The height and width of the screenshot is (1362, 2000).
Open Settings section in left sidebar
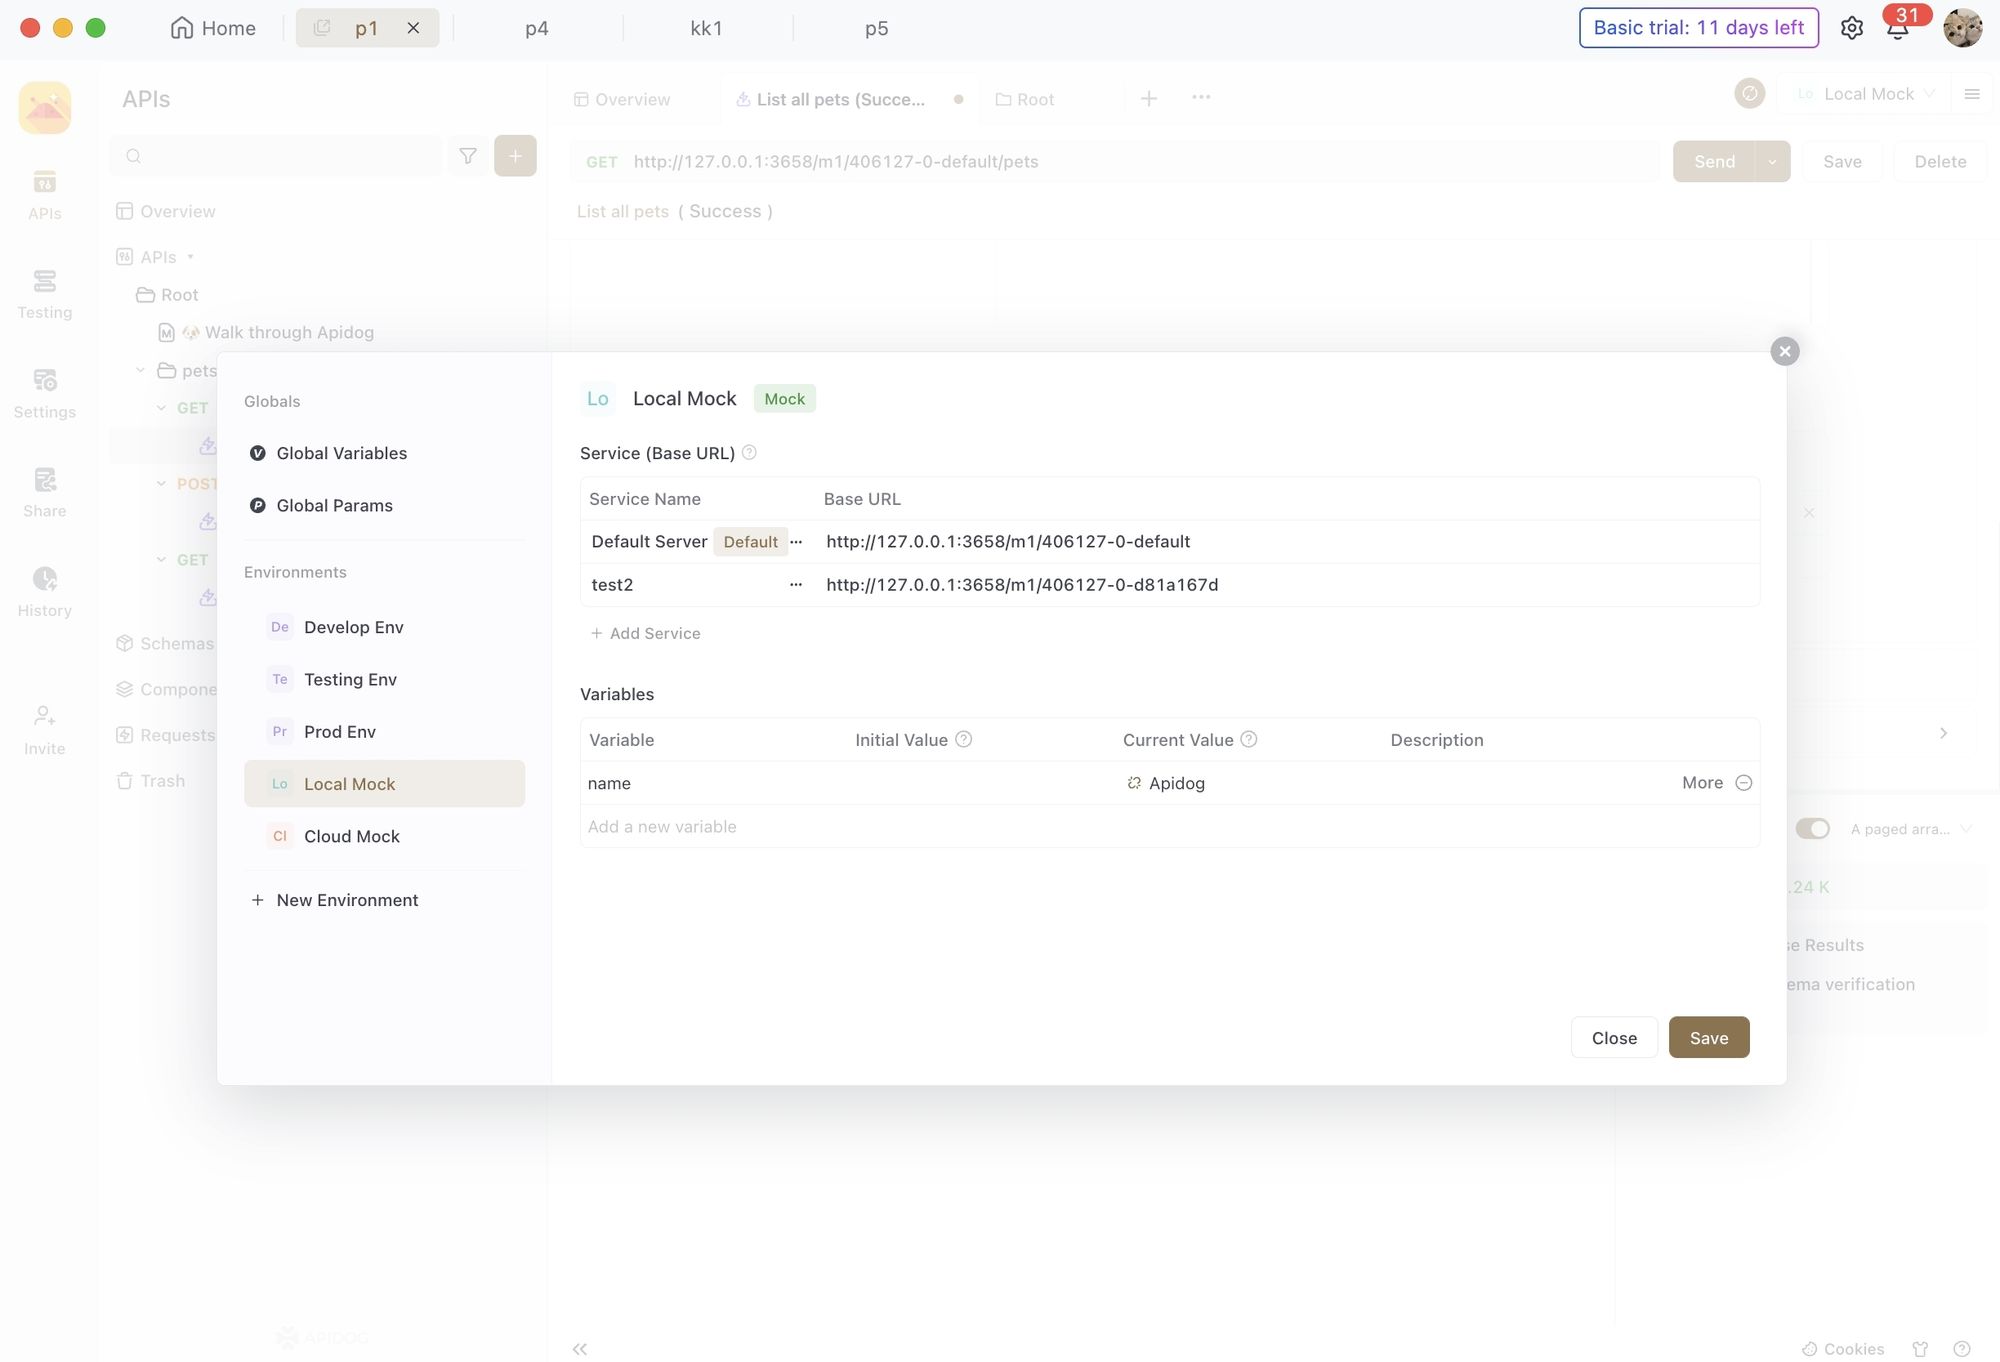point(44,394)
